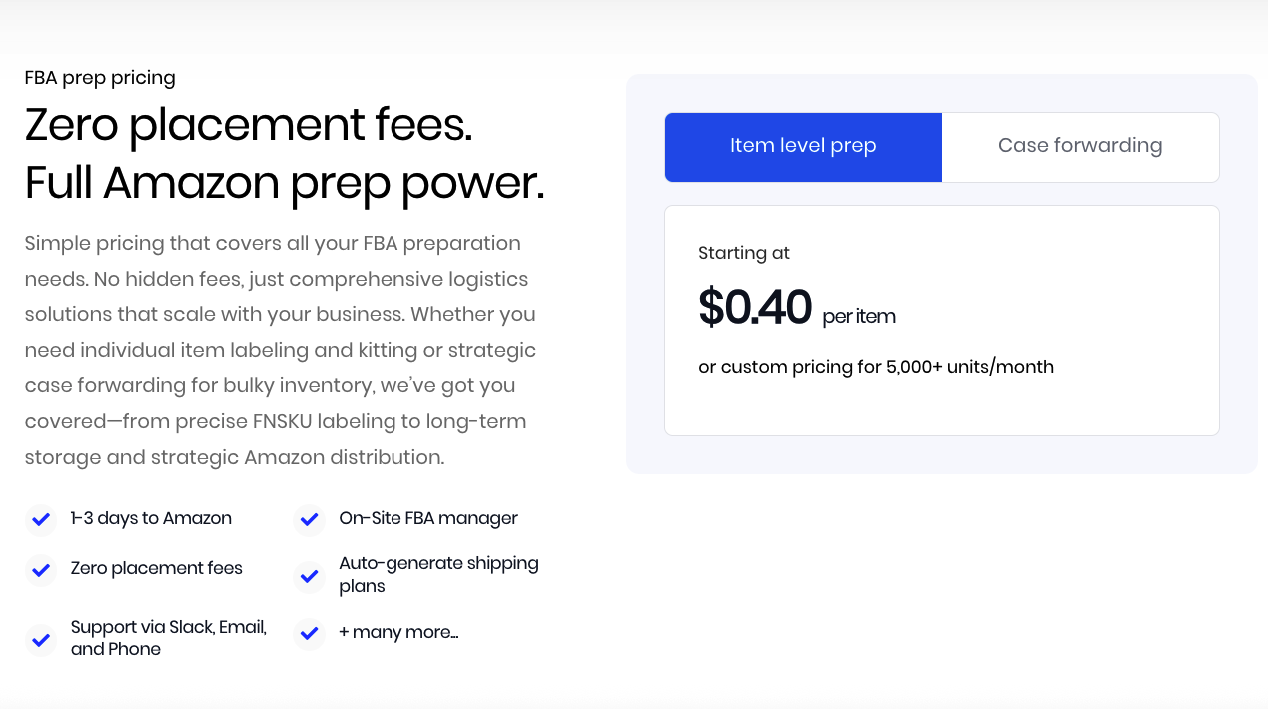This screenshot has height=709, width=1268.
Task: Click checkmark icon beside Auto-generate shipping plans
Action: (x=309, y=576)
